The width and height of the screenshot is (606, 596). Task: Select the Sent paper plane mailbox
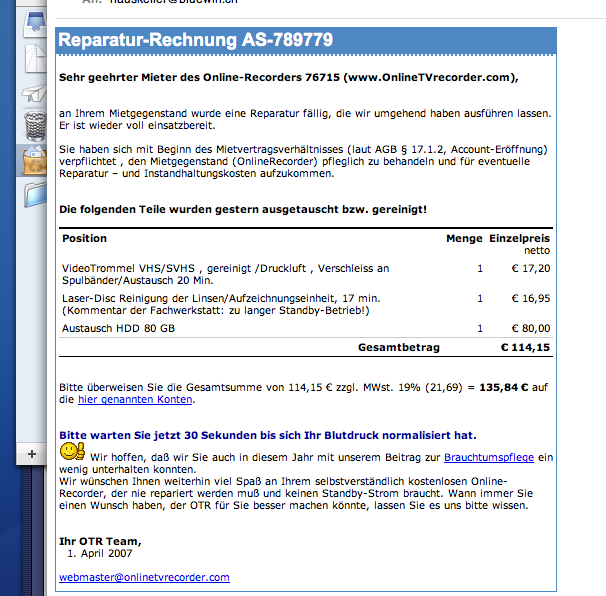pyautogui.click(x=34, y=94)
